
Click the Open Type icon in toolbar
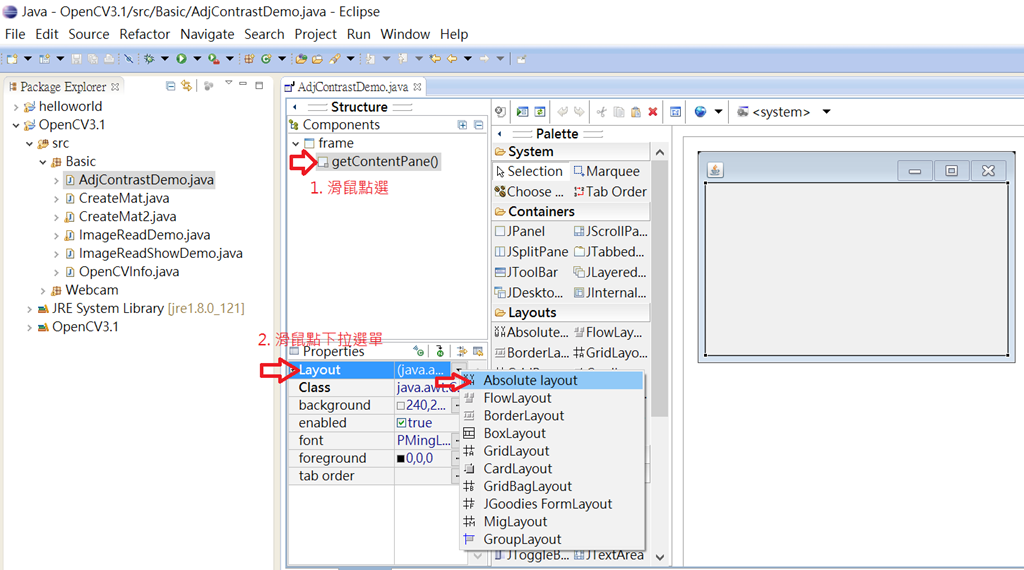pos(301,59)
